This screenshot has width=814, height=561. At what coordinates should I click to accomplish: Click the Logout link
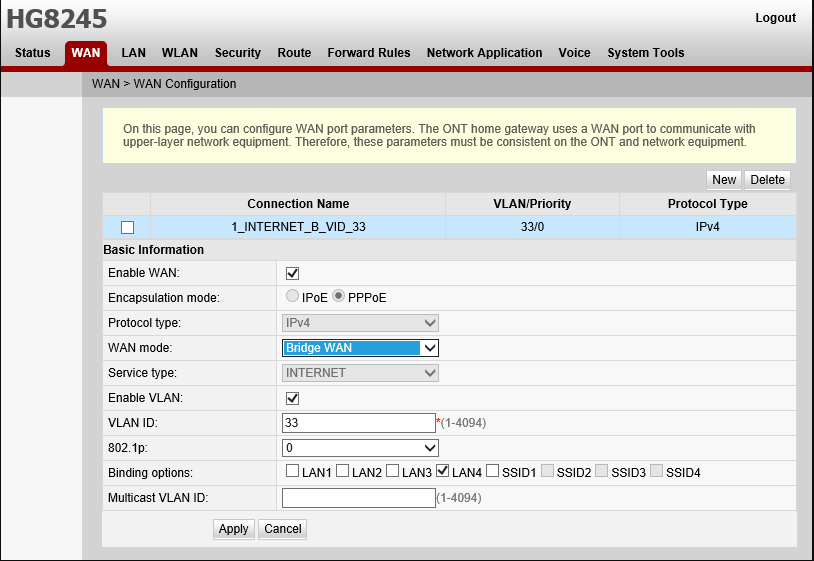pyautogui.click(x=775, y=18)
